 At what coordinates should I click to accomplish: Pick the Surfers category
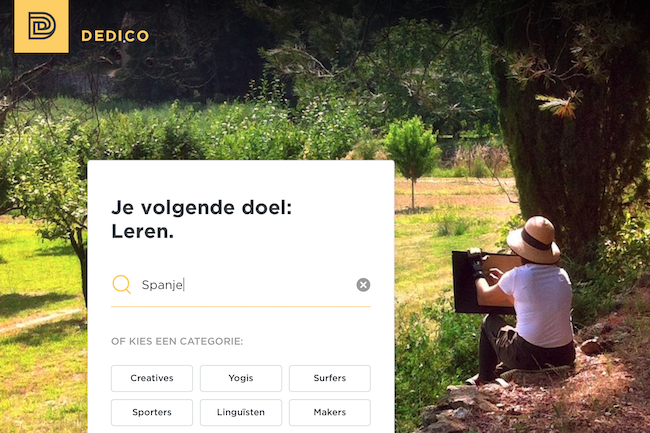point(330,378)
